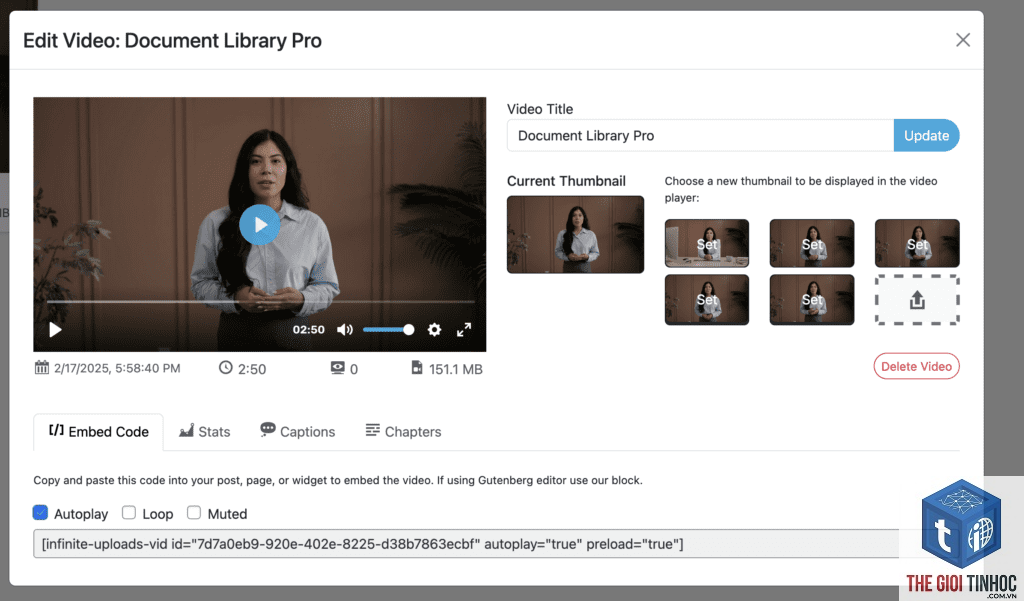Uncheck the Autoplay checkbox

coord(40,513)
